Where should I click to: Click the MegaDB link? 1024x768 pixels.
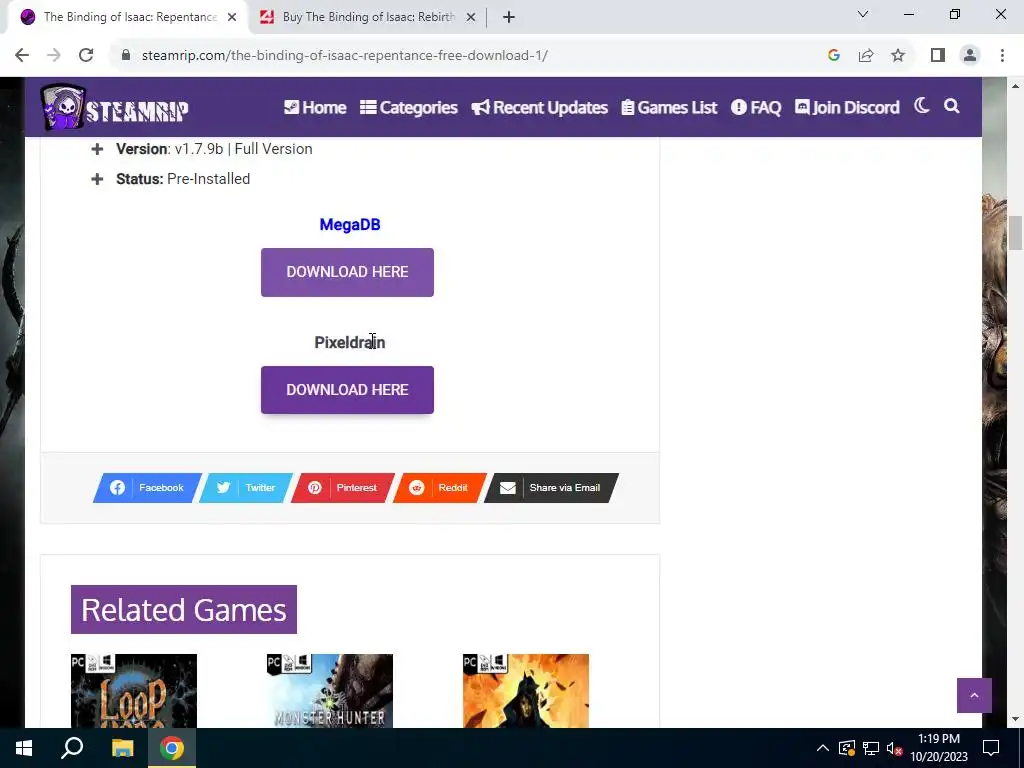point(349,225)
